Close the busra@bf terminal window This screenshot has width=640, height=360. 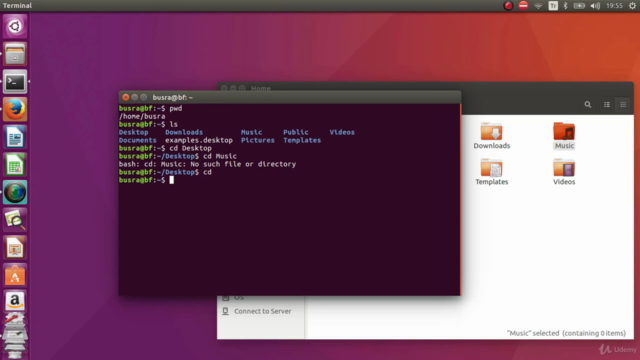(x=126, y=97)
